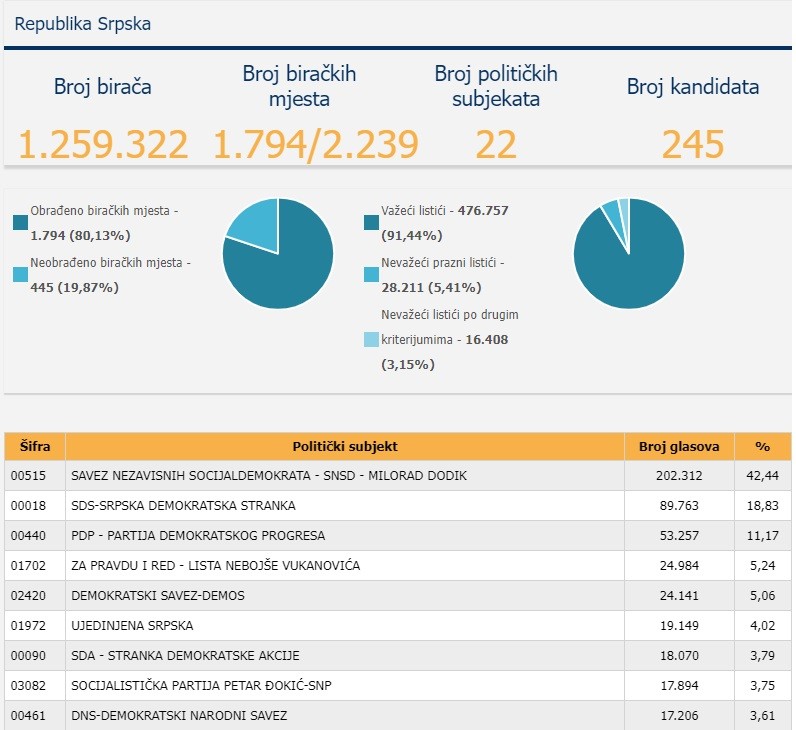Click the Obrađeno biračkih mjesta legend swatch
The image size is (796, 730).
point(21,223)
